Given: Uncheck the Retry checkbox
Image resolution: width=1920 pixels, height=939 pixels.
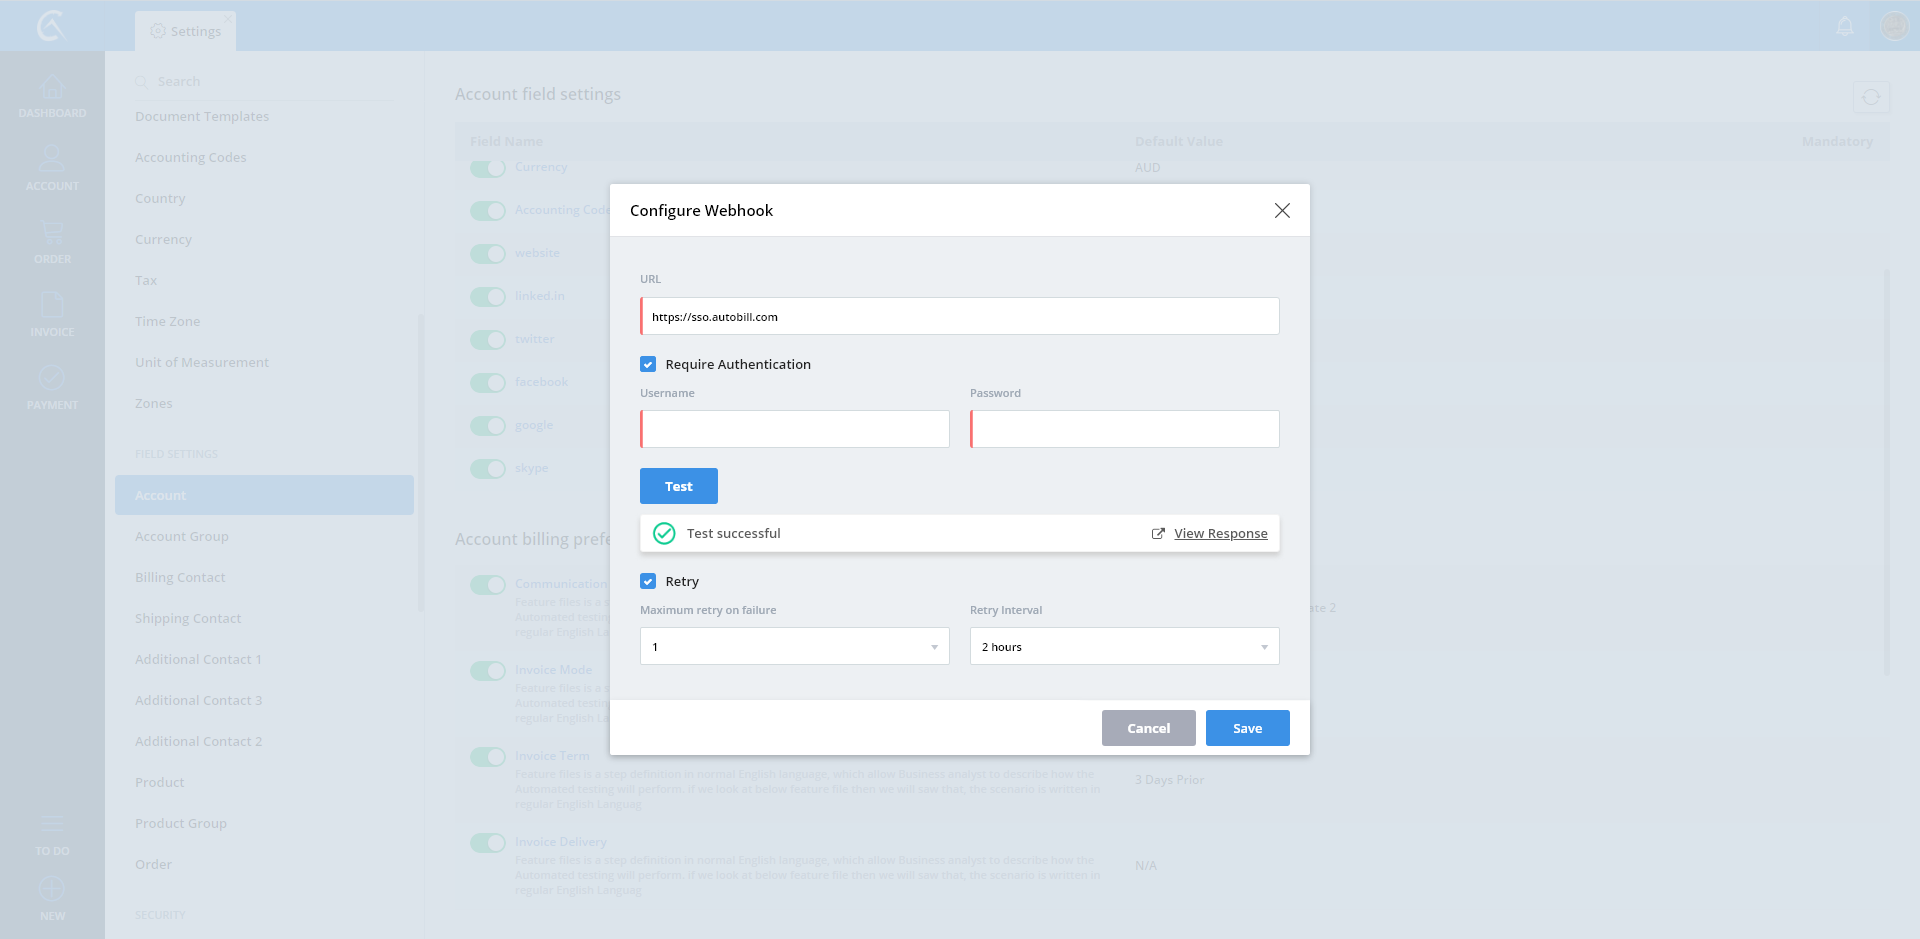Looking at the screenshot, I should (x=648, y=582).
